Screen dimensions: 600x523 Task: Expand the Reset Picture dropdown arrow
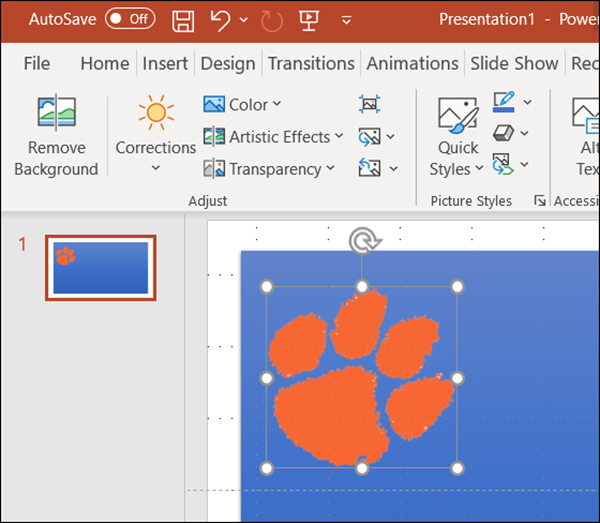coord(393,168)
